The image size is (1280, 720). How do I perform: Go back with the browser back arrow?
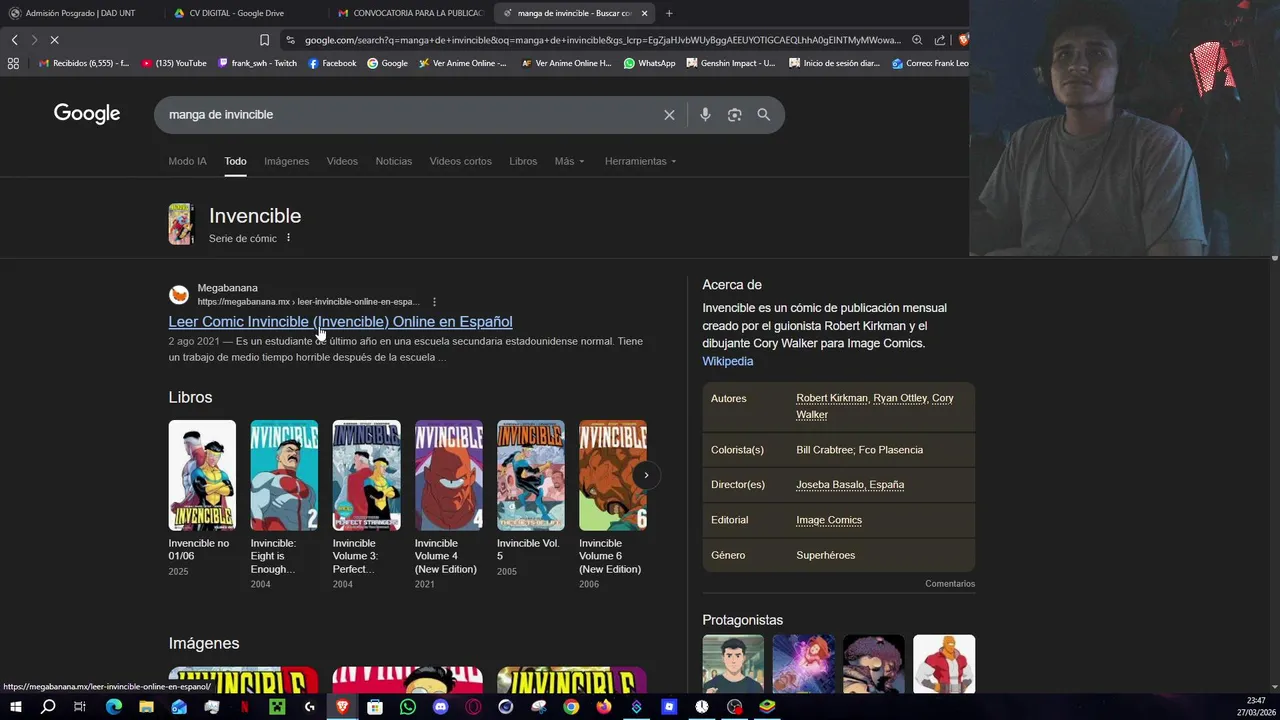(14, 40)
